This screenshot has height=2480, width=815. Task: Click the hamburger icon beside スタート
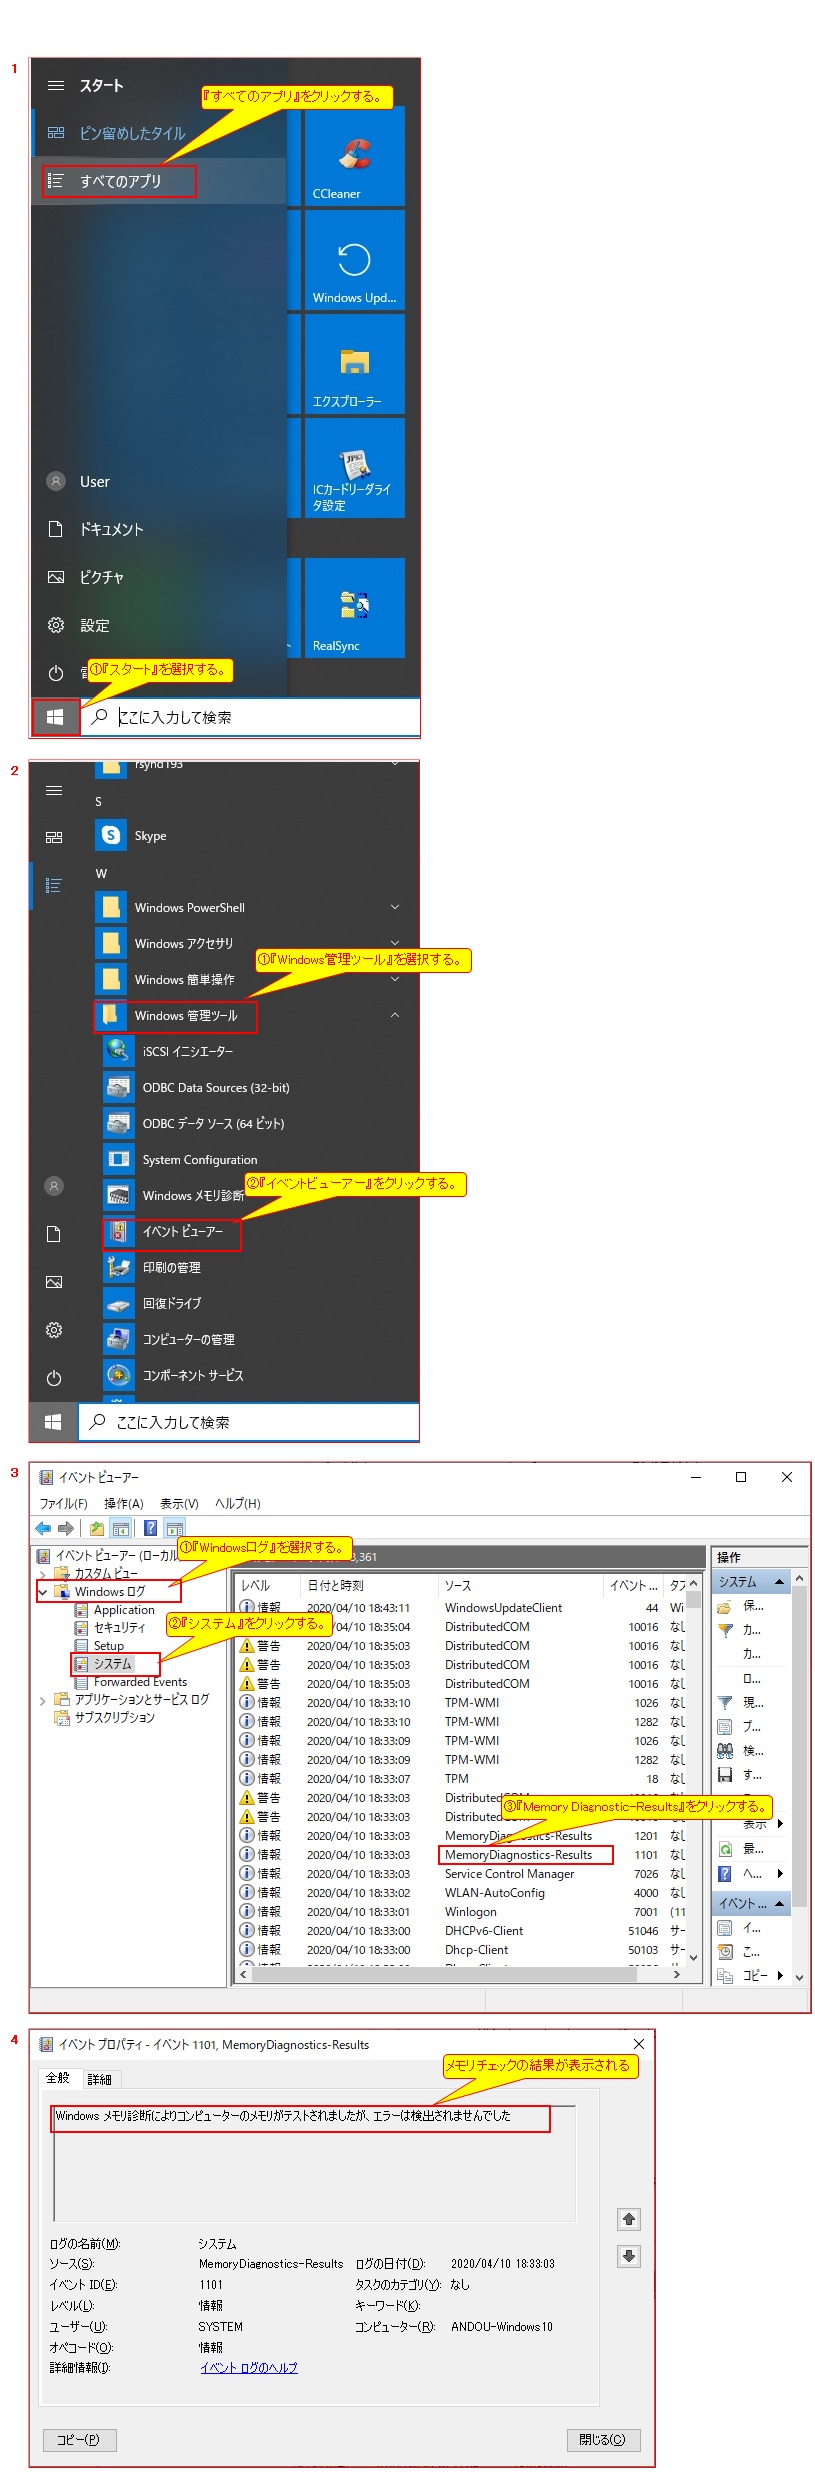[56, 86]
